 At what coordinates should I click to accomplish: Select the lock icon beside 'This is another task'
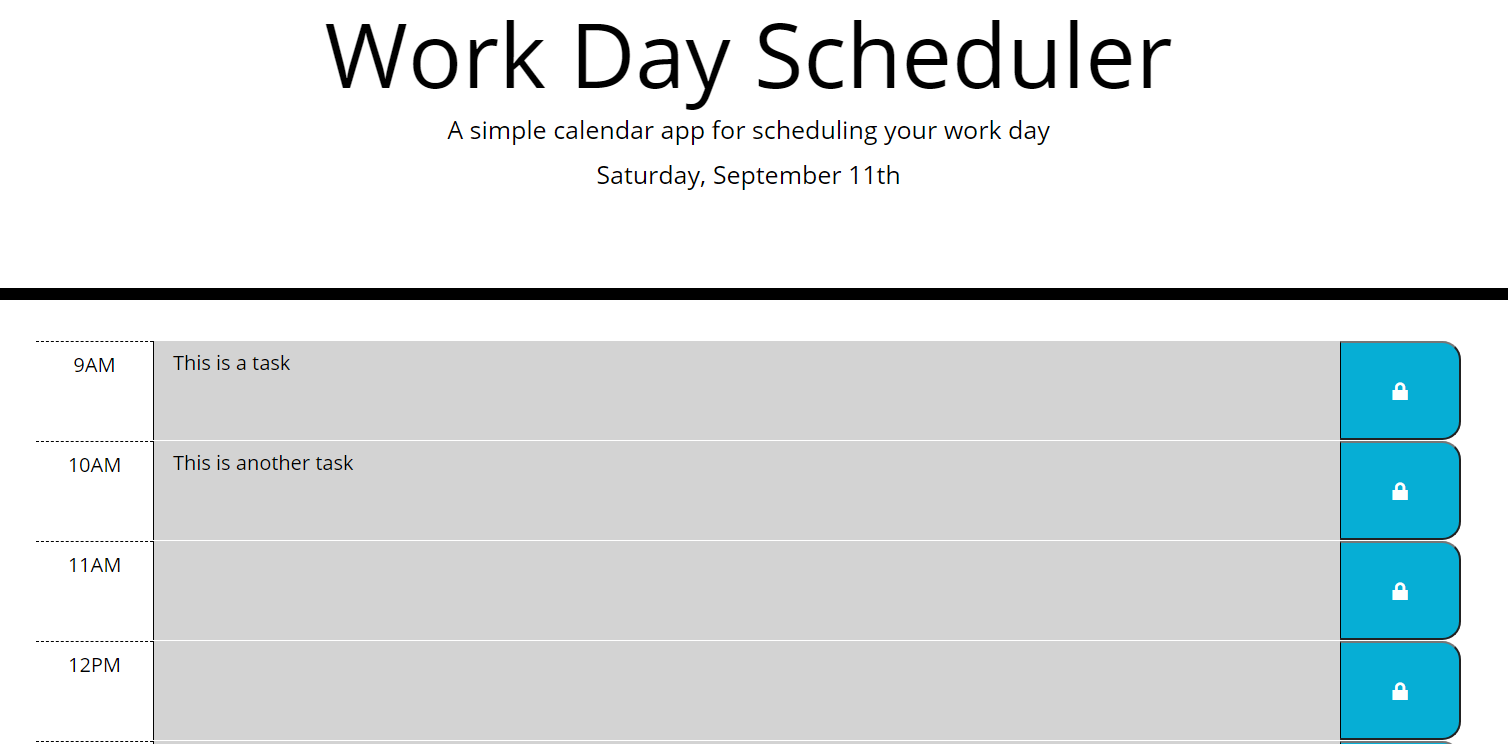coord(1399,490)
